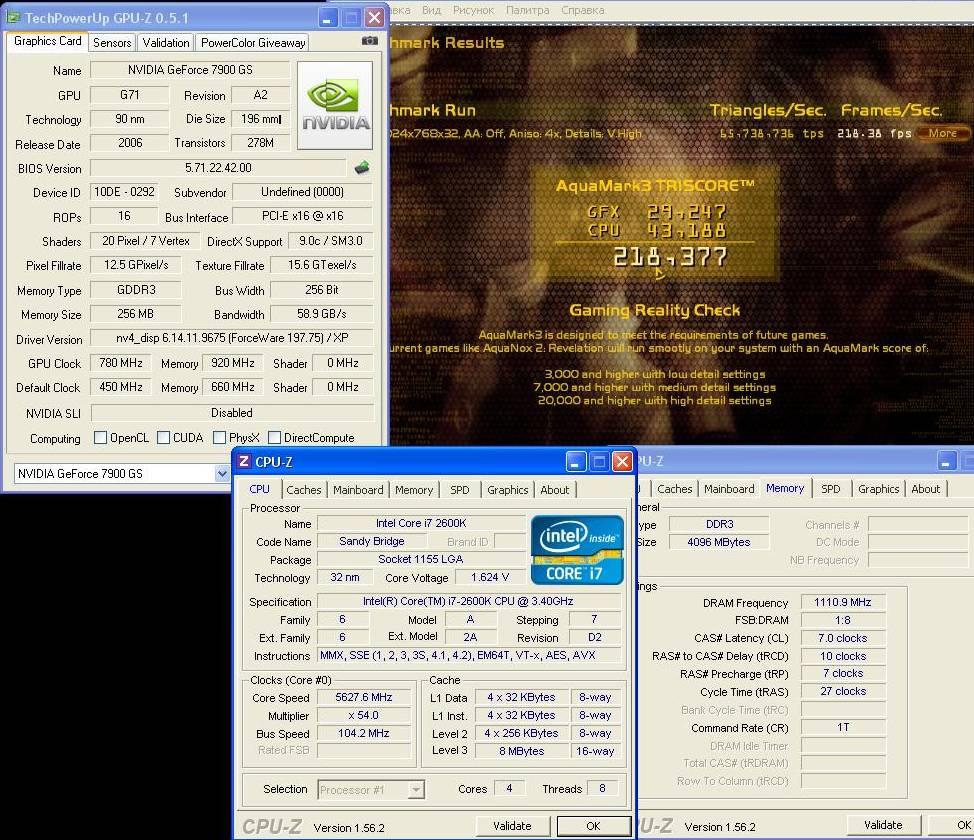
Task: Click the AquaMark3 total score 218,377
Action: coord(670,257)
